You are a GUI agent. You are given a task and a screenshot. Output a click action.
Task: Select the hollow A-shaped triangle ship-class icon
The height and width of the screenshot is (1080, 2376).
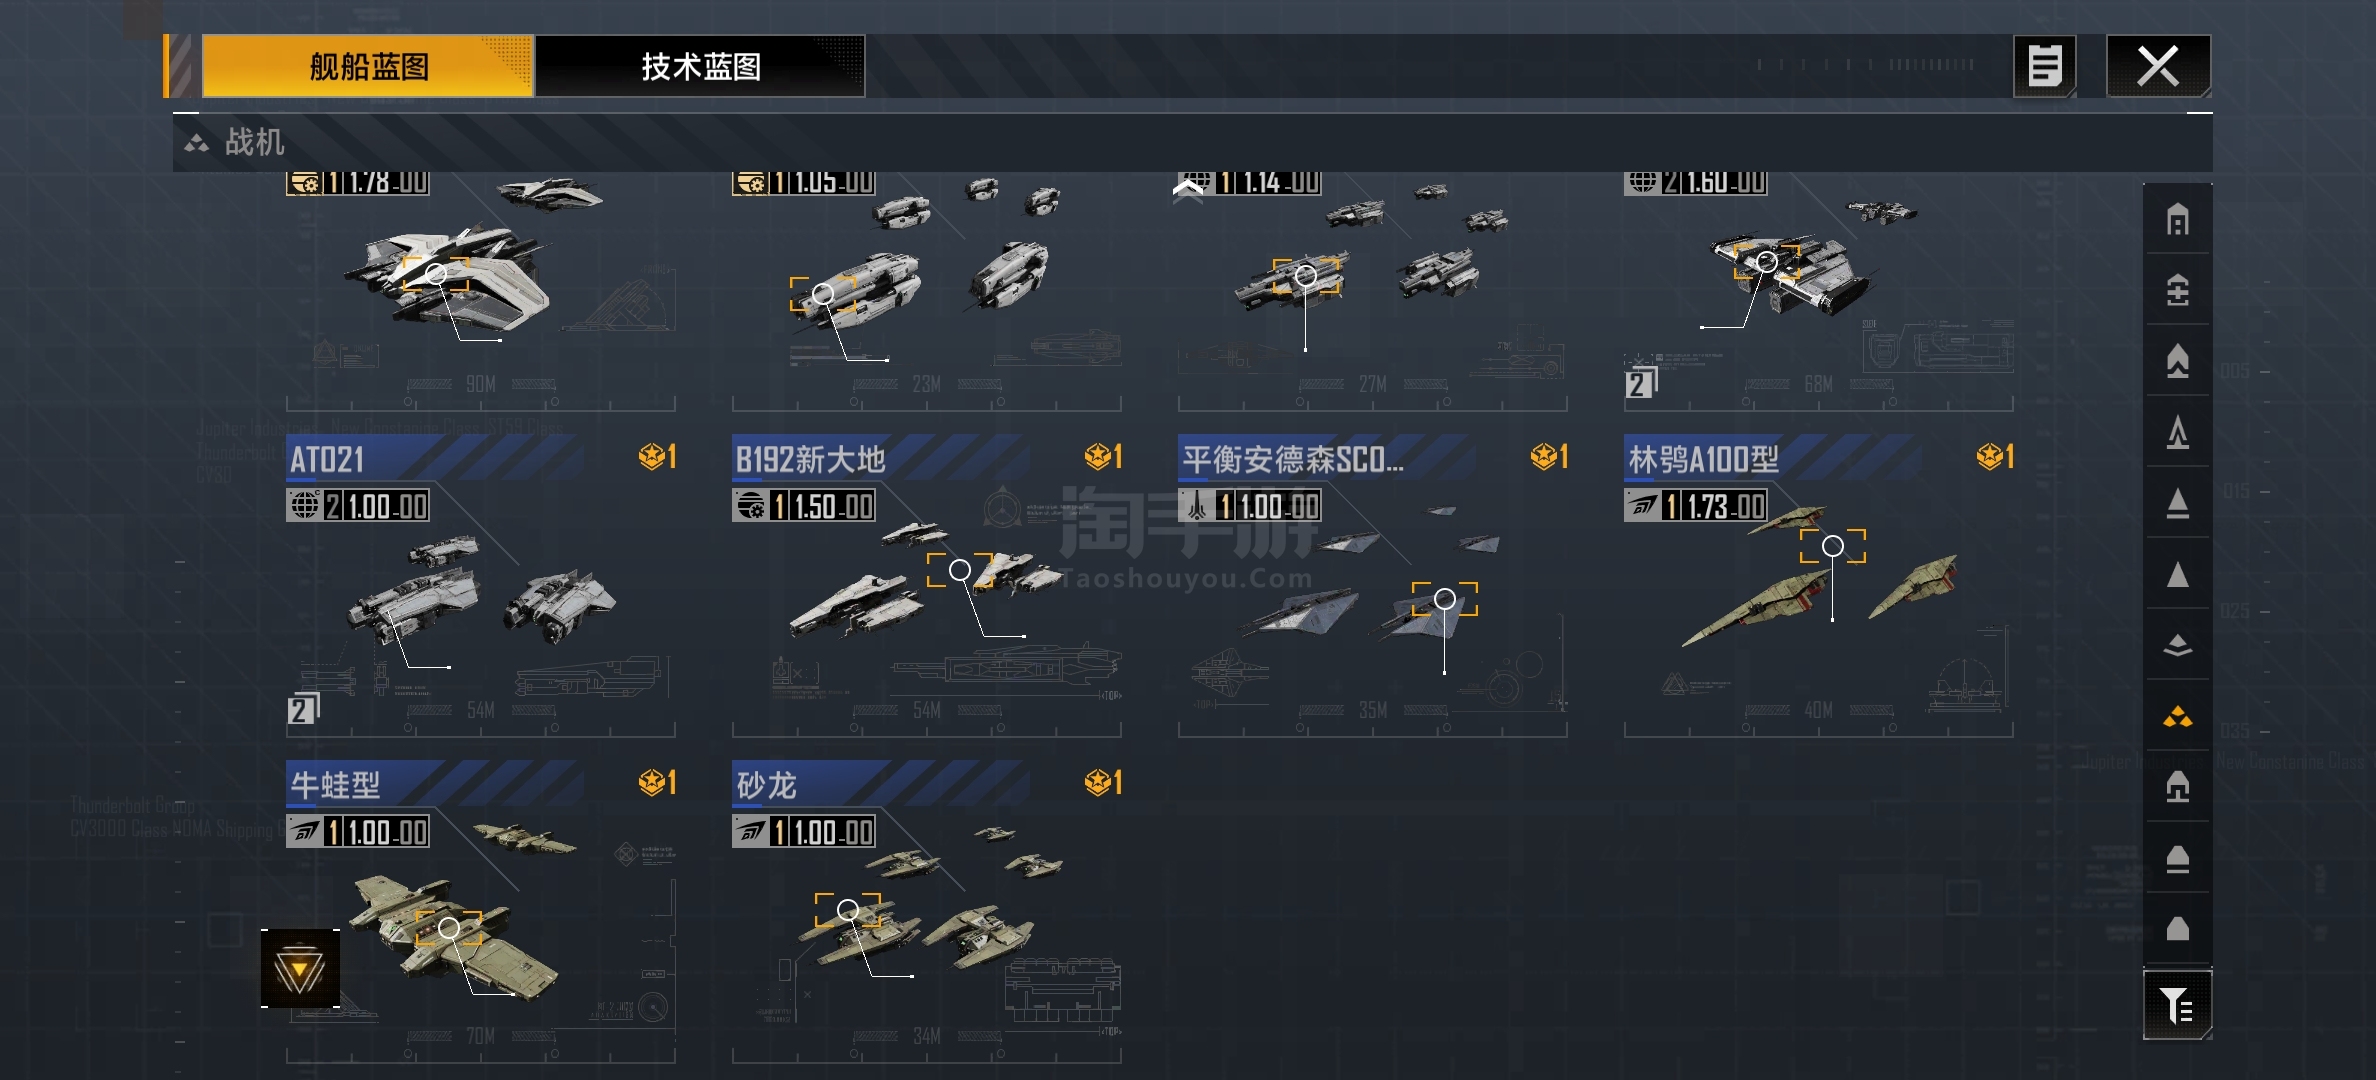pos(2177,433)
